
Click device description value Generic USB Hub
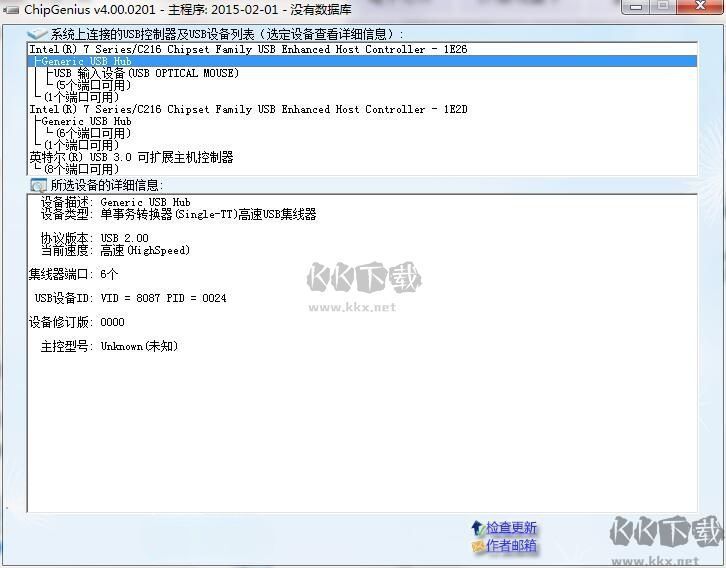145,202
